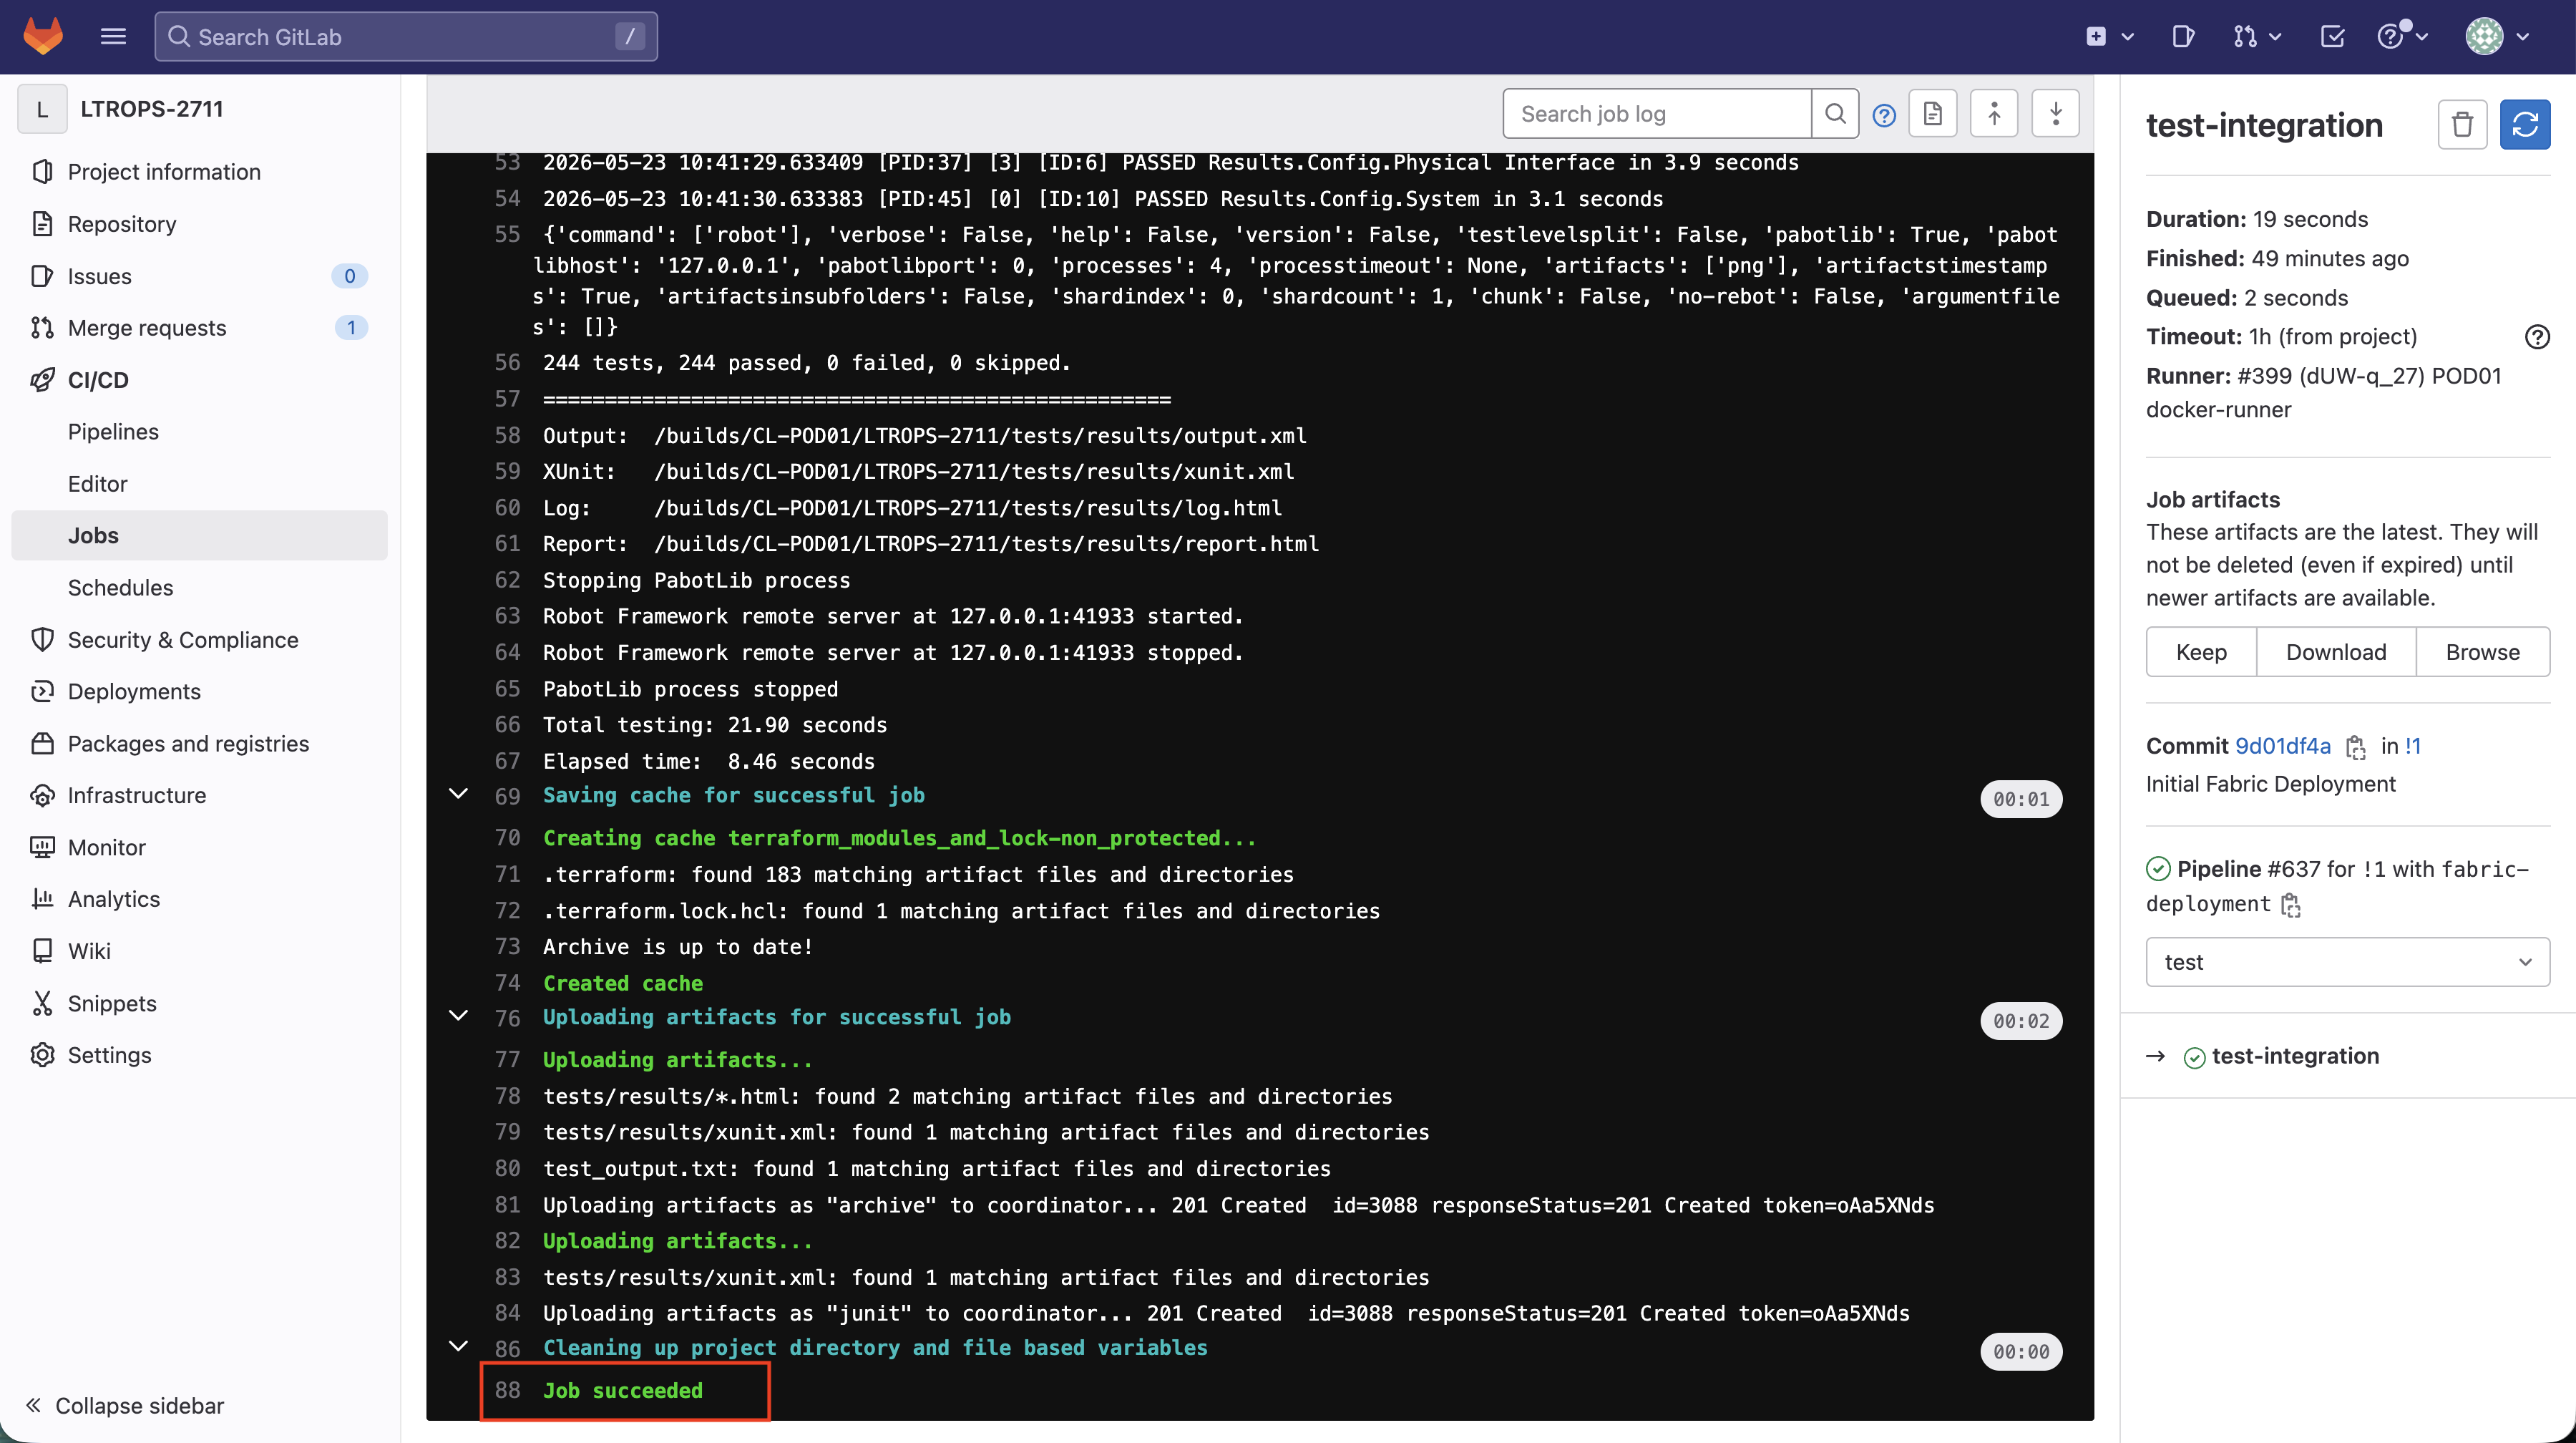Copy commit SHA to clipboard

tap(2356, 747)
